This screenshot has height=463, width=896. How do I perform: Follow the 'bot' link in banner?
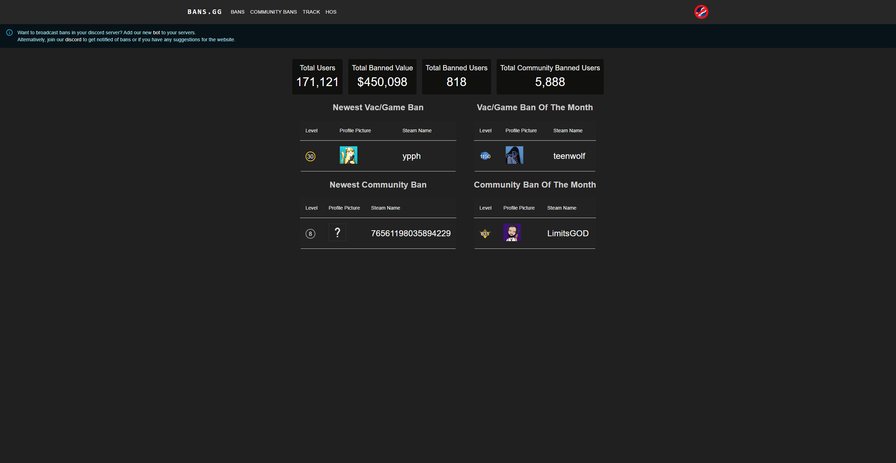pos(157,32)
